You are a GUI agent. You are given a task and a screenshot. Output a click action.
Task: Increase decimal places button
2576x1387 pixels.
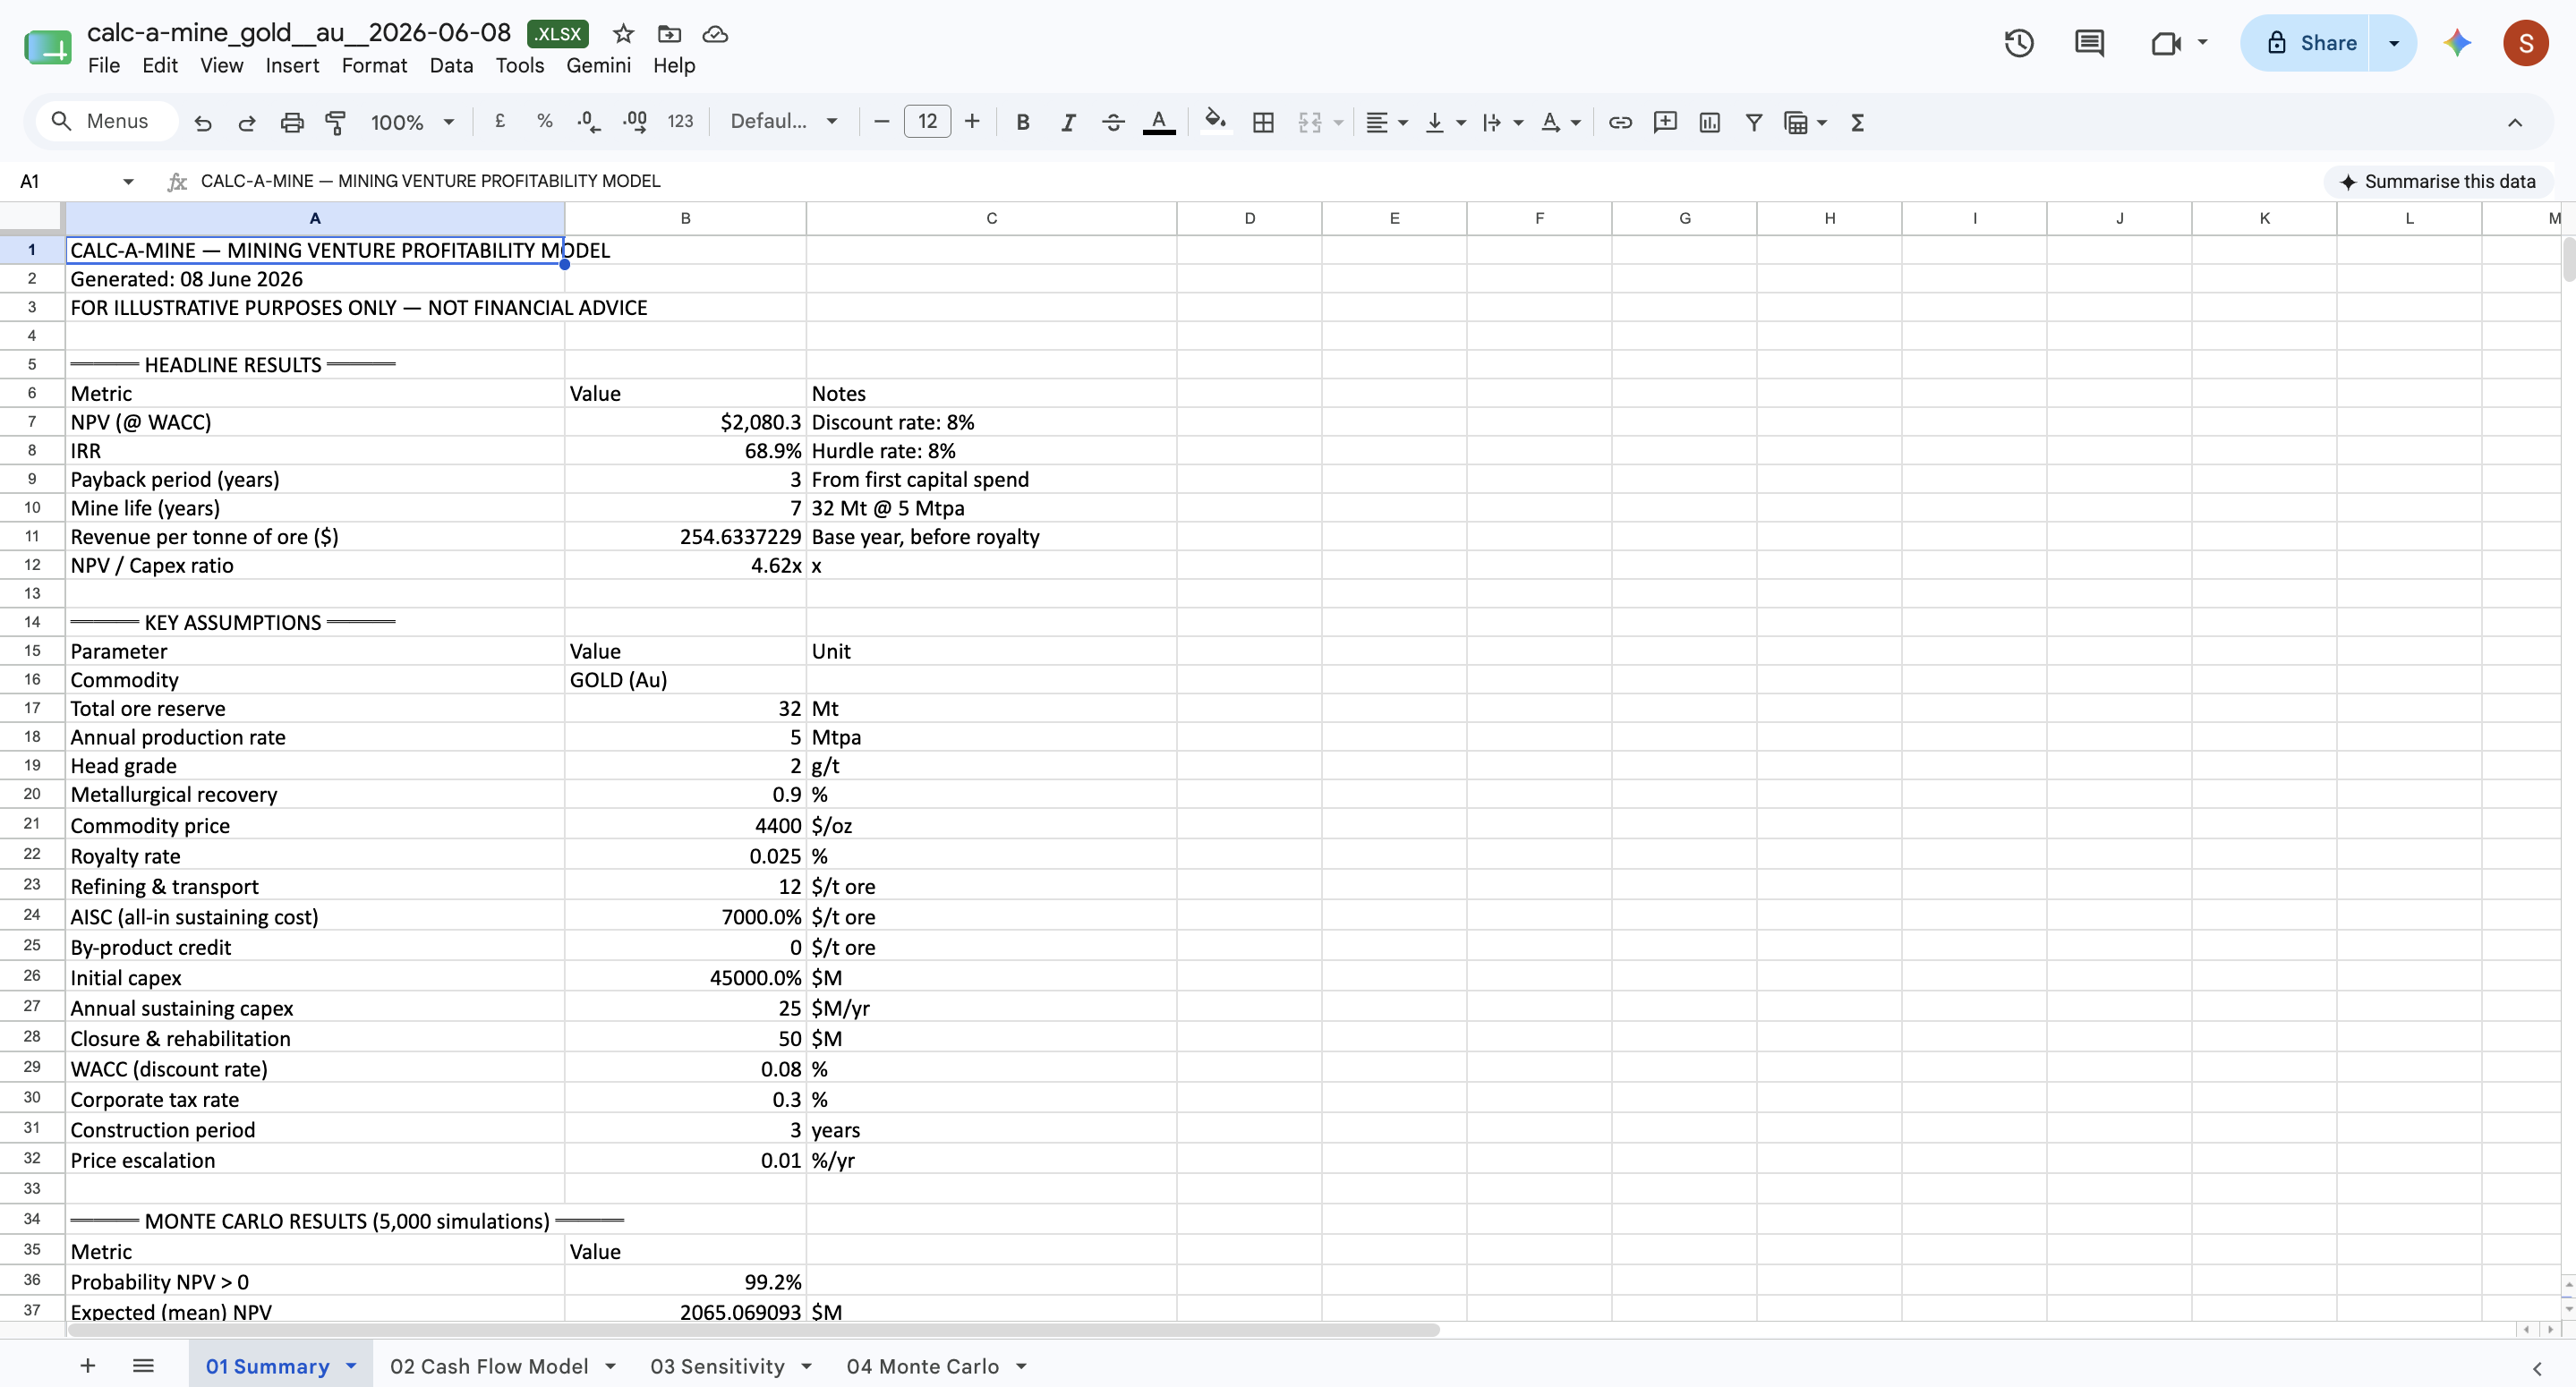635,122
